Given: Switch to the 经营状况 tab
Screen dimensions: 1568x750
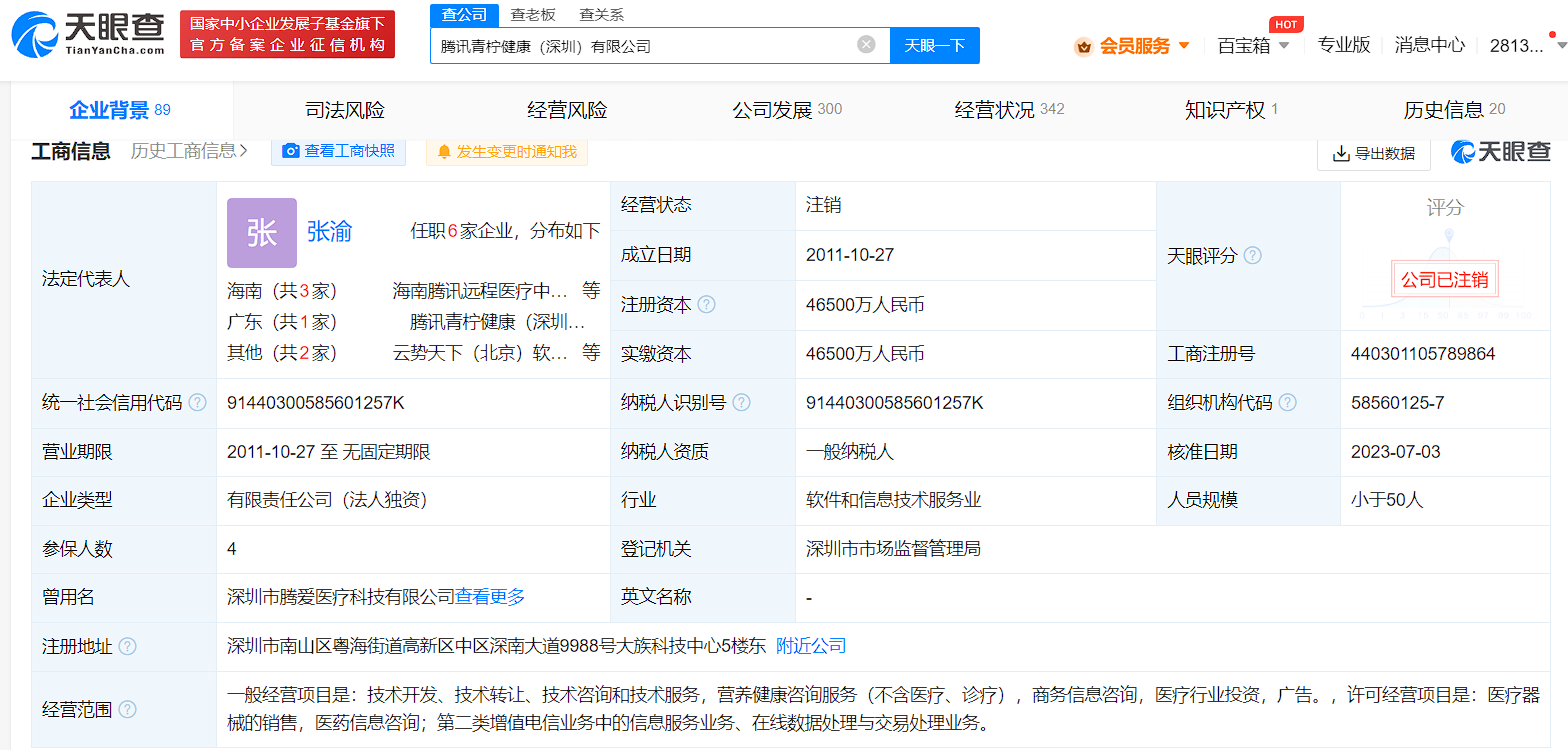Looking at the screenshot, I should (x=1009, y=110).
